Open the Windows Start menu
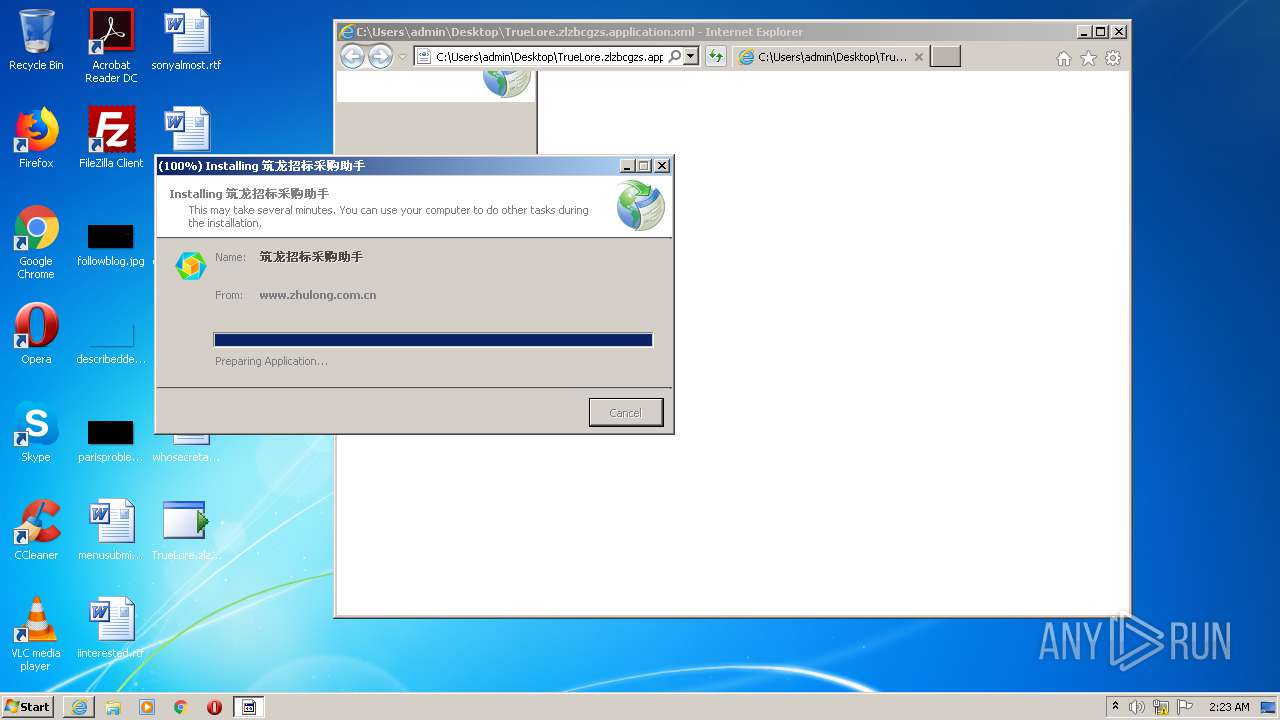This screenshot has height=720, width=1280. tap(28, 707)
